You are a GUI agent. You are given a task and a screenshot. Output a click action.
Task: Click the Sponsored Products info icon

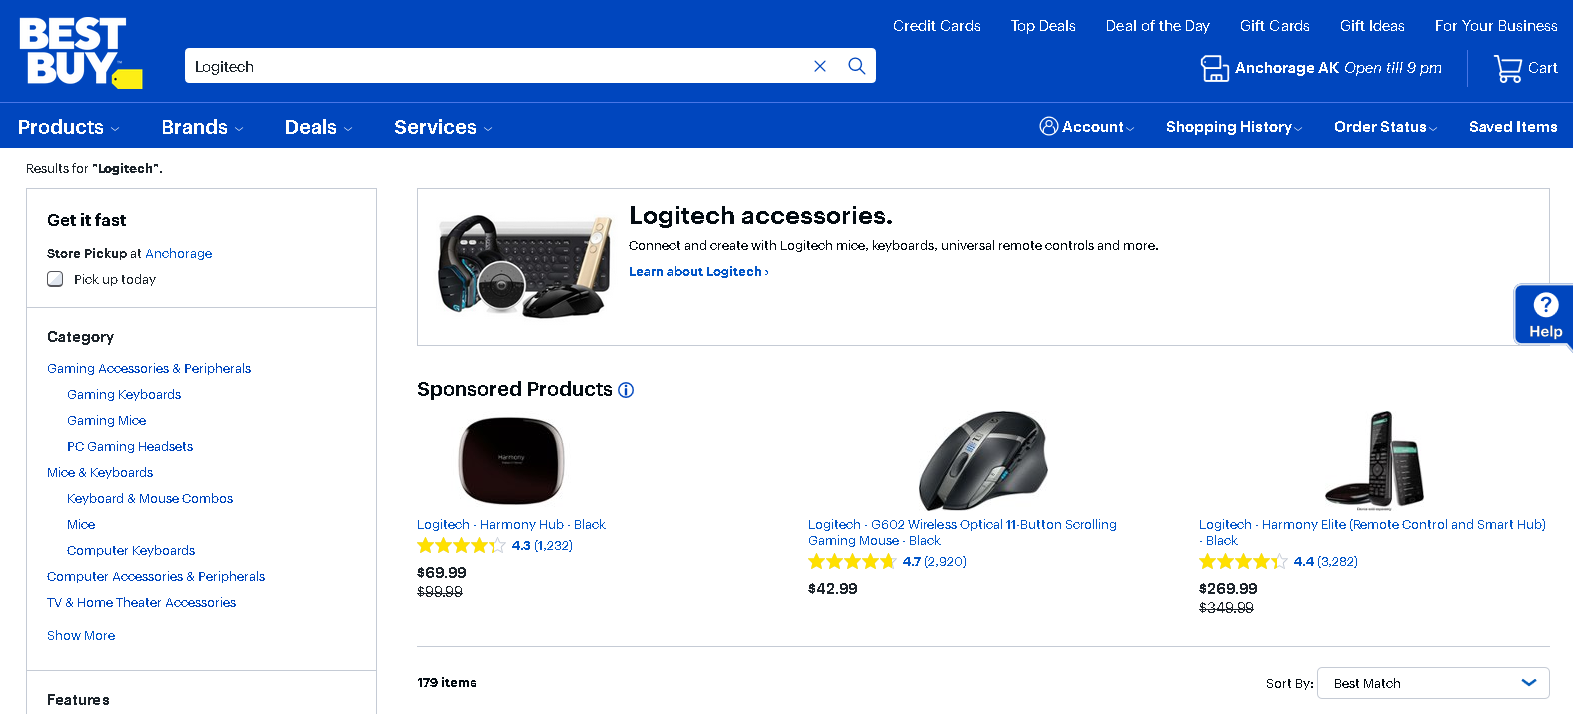[x=626, y=390]
